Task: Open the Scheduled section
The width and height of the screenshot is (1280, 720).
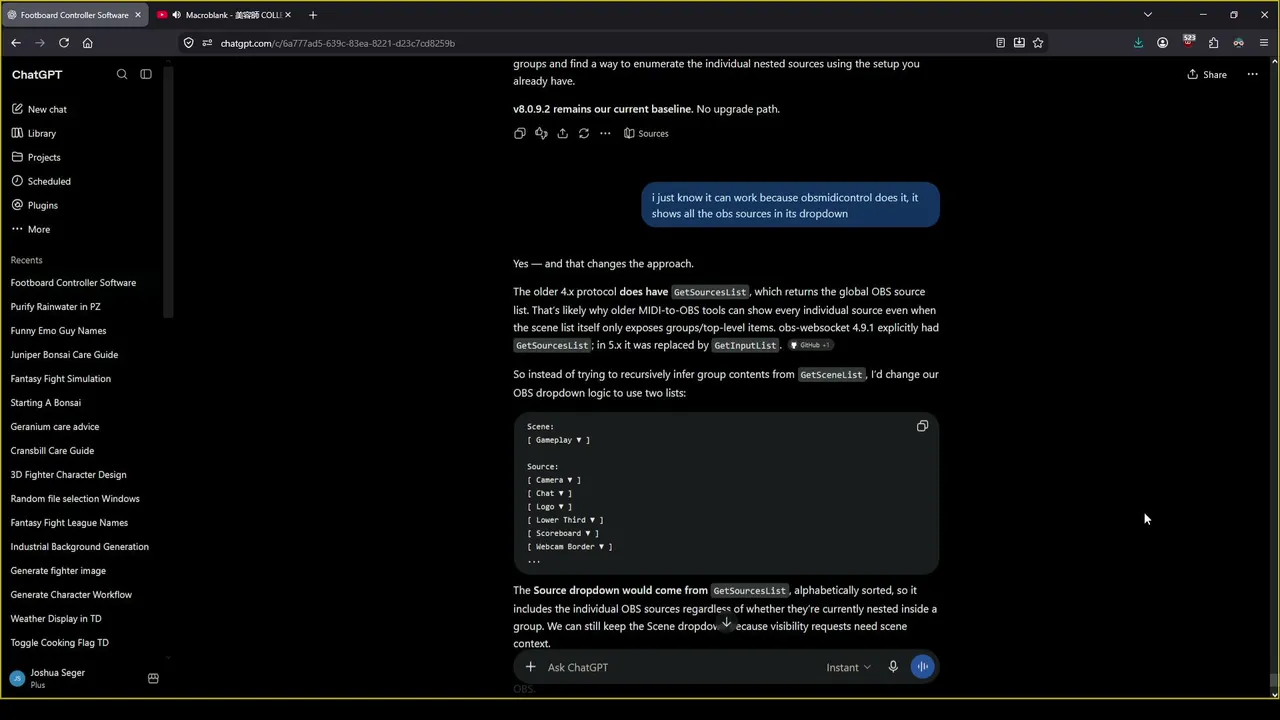Action: [x=49, y=181]
